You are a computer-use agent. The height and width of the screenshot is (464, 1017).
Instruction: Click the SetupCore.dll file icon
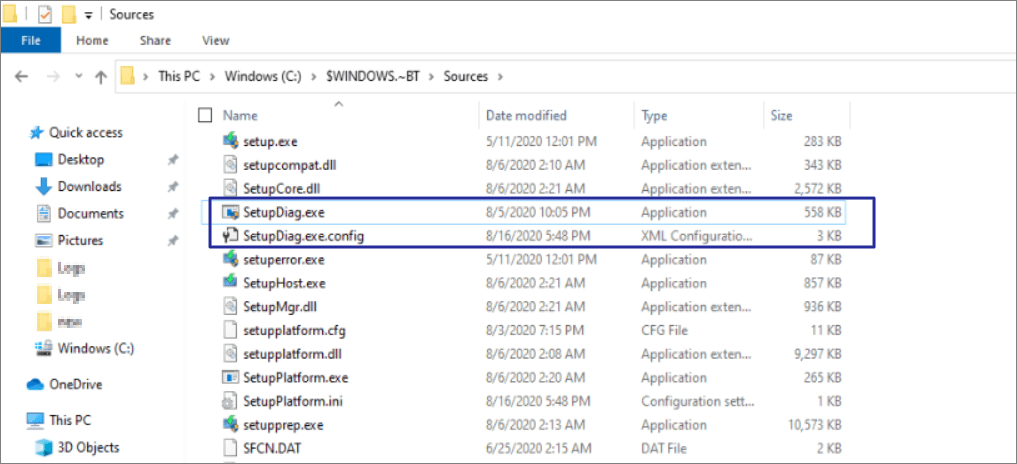pos(231,188)
